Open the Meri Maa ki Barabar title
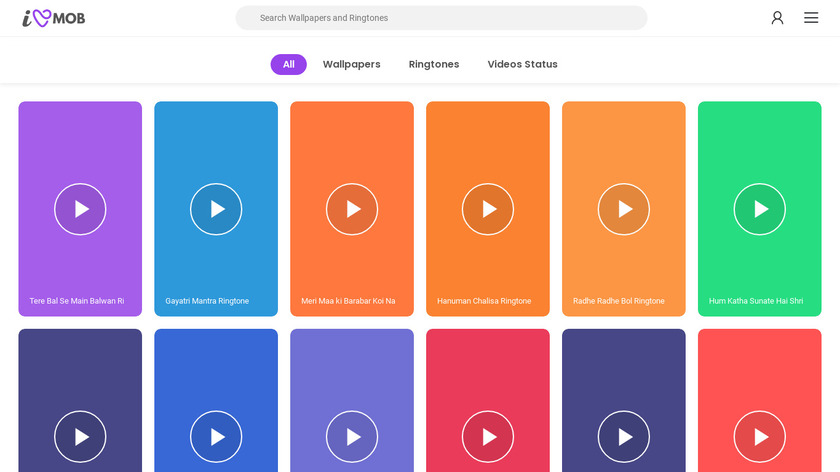Screen dimensions: 840x472 coord(348,301)
